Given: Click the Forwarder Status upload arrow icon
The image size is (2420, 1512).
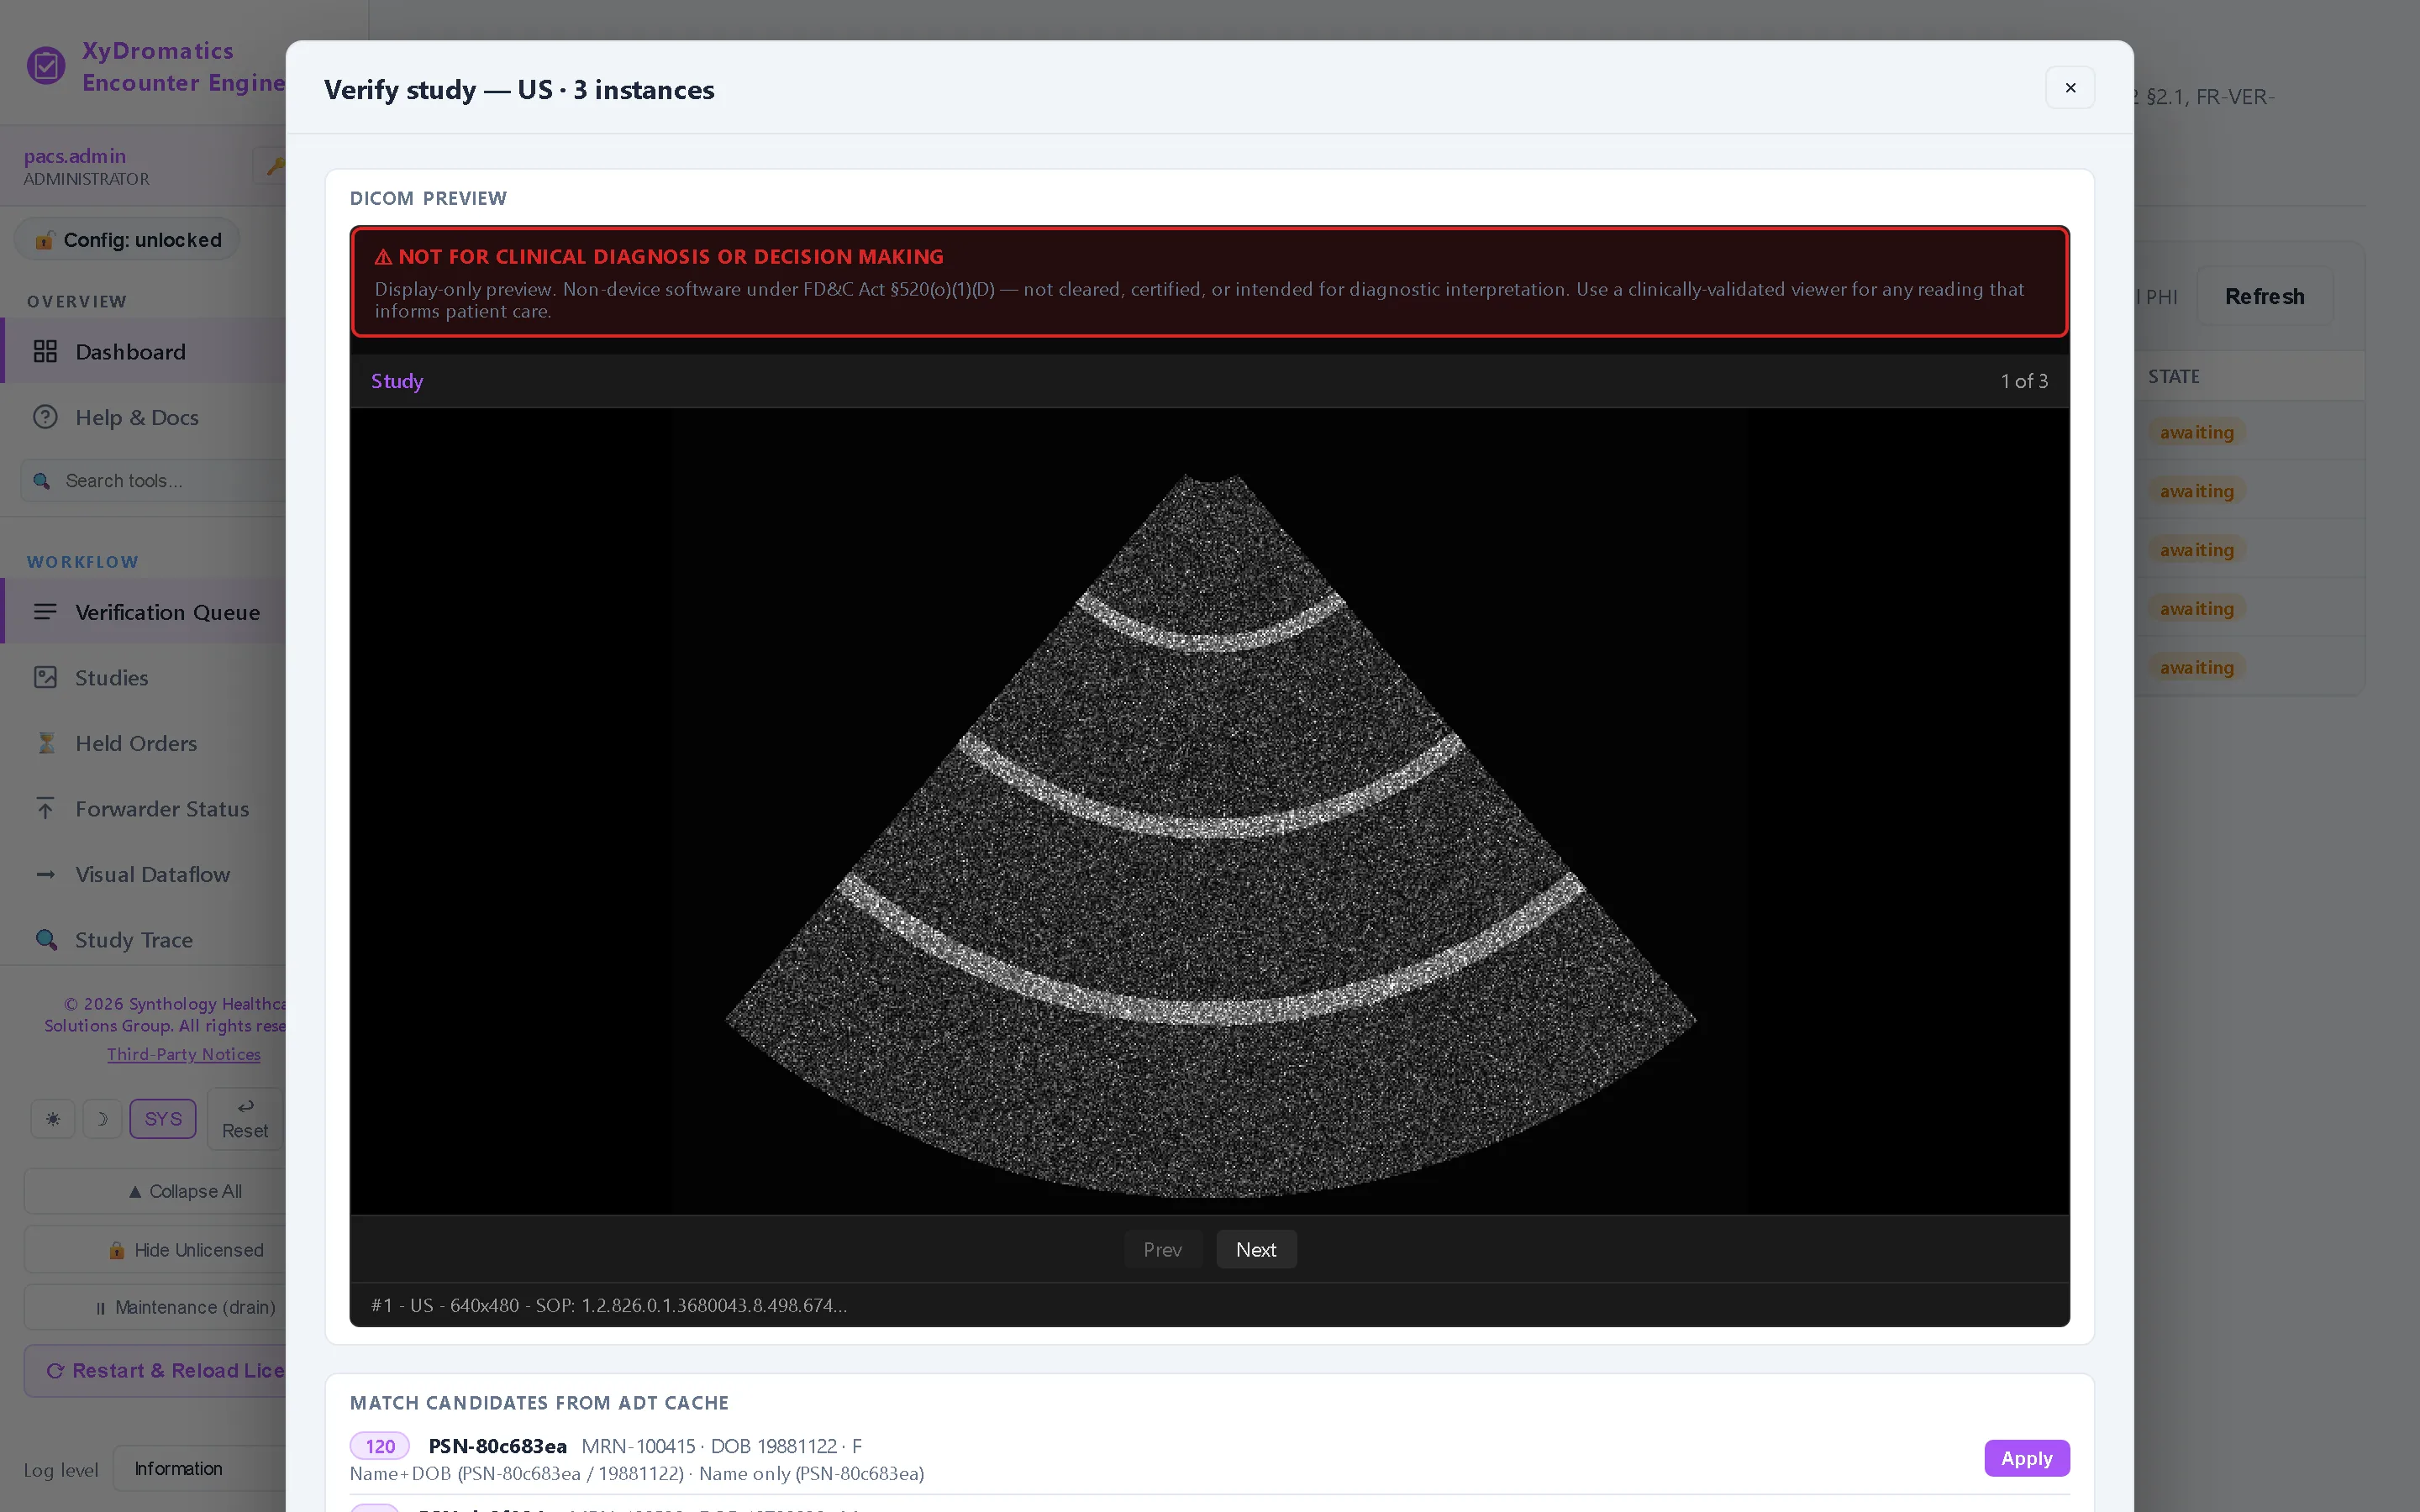Looking at the screenshot, I should tap(45, 808).
